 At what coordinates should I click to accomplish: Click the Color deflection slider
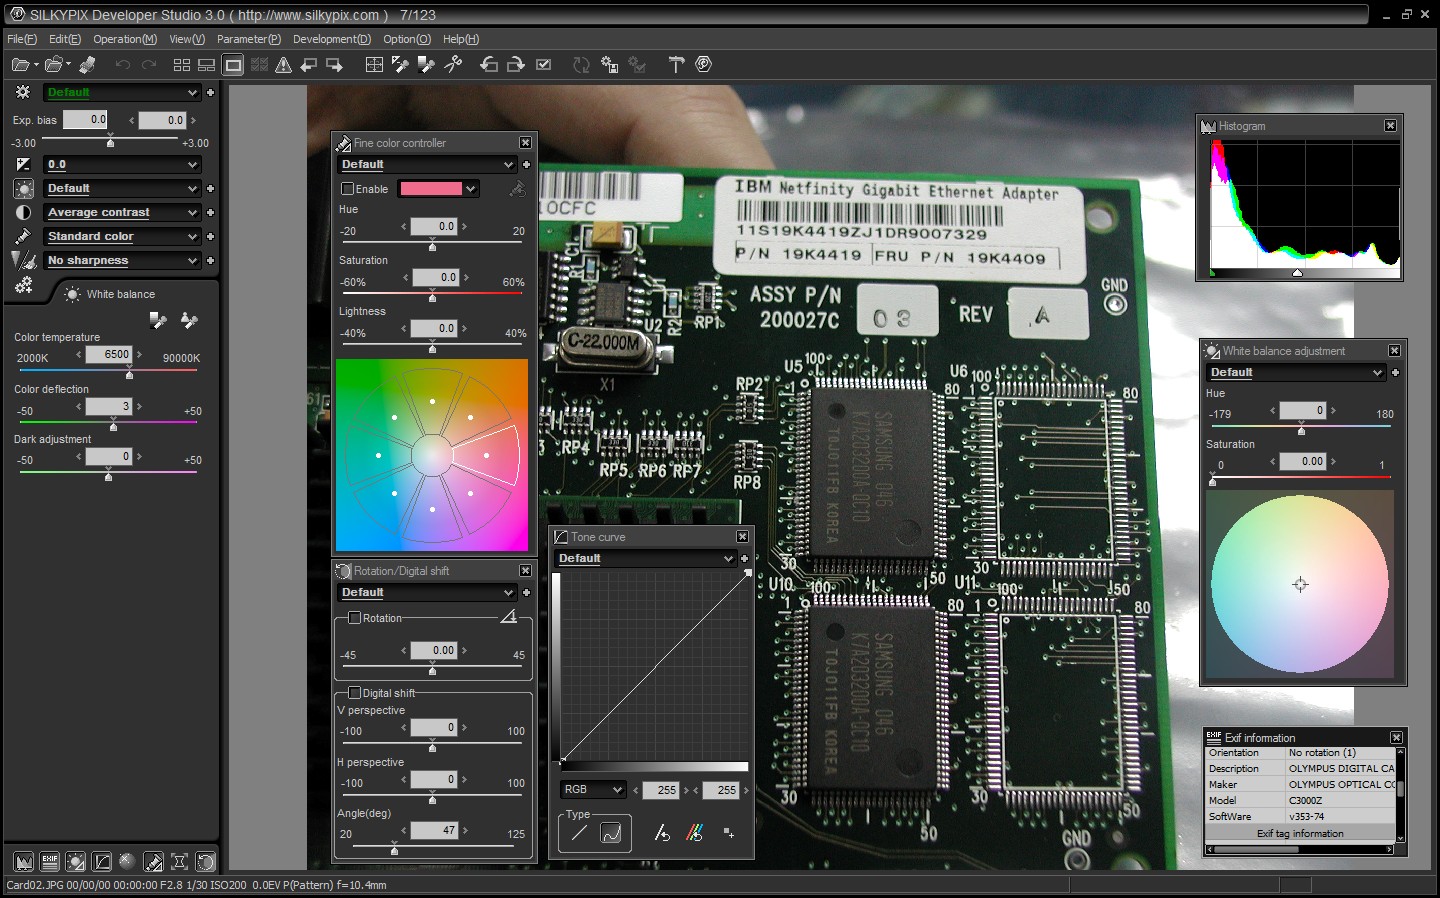108,423
